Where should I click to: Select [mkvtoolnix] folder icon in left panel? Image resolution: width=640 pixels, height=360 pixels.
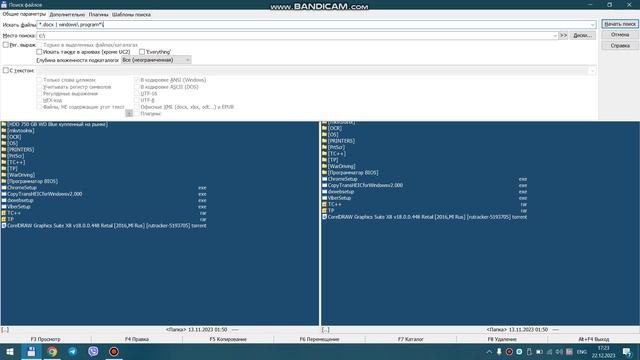tap(4, 131)
